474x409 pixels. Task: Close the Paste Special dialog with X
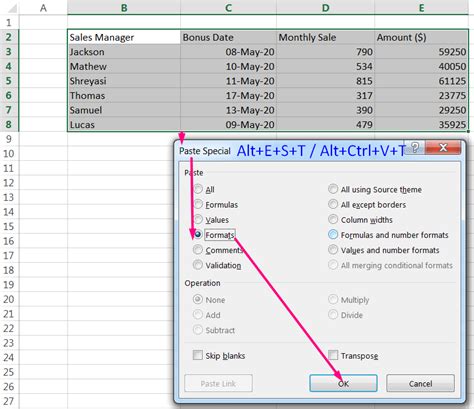tap(443, 147)
